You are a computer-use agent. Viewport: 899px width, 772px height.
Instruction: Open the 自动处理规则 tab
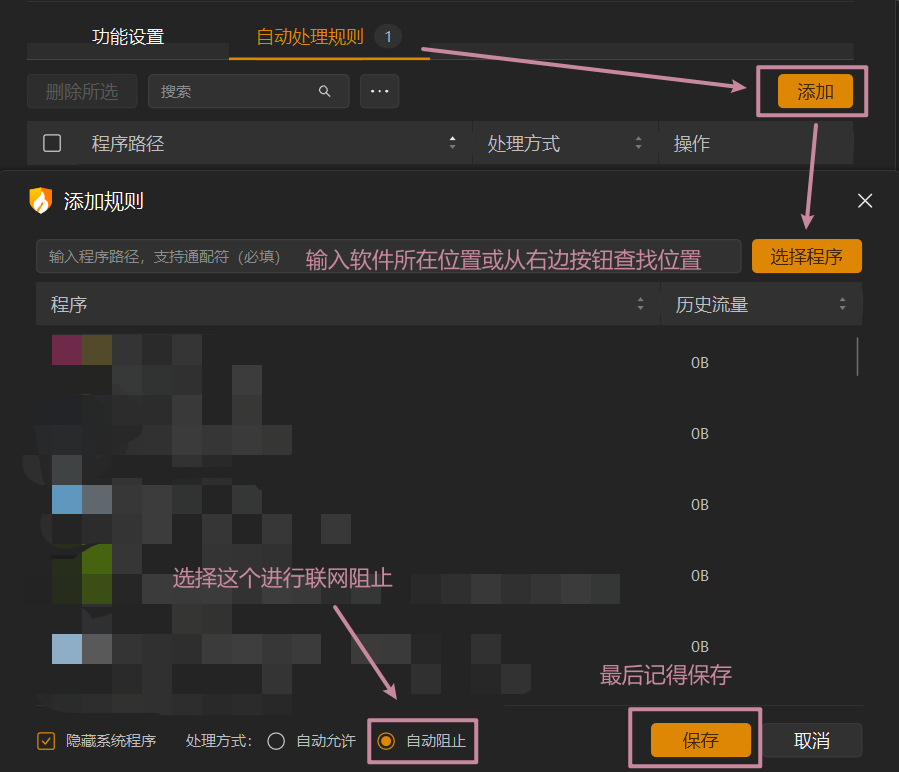pos(310,37)
